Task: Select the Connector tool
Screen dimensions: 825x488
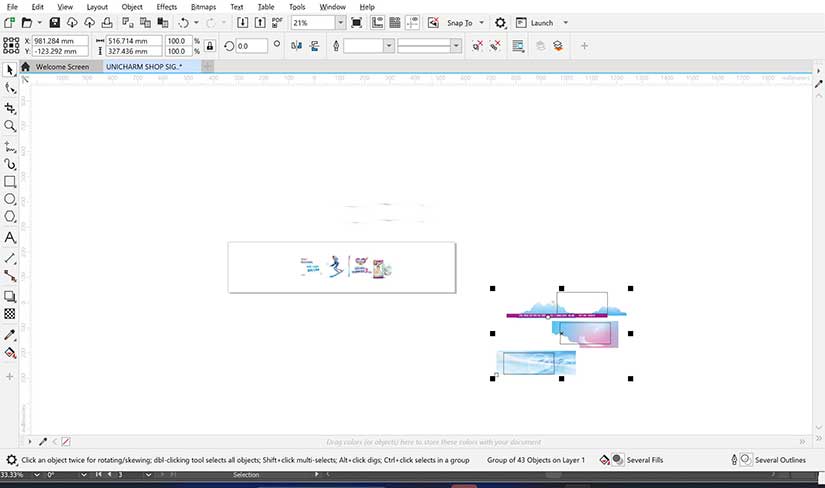Action: click(9, 276)
